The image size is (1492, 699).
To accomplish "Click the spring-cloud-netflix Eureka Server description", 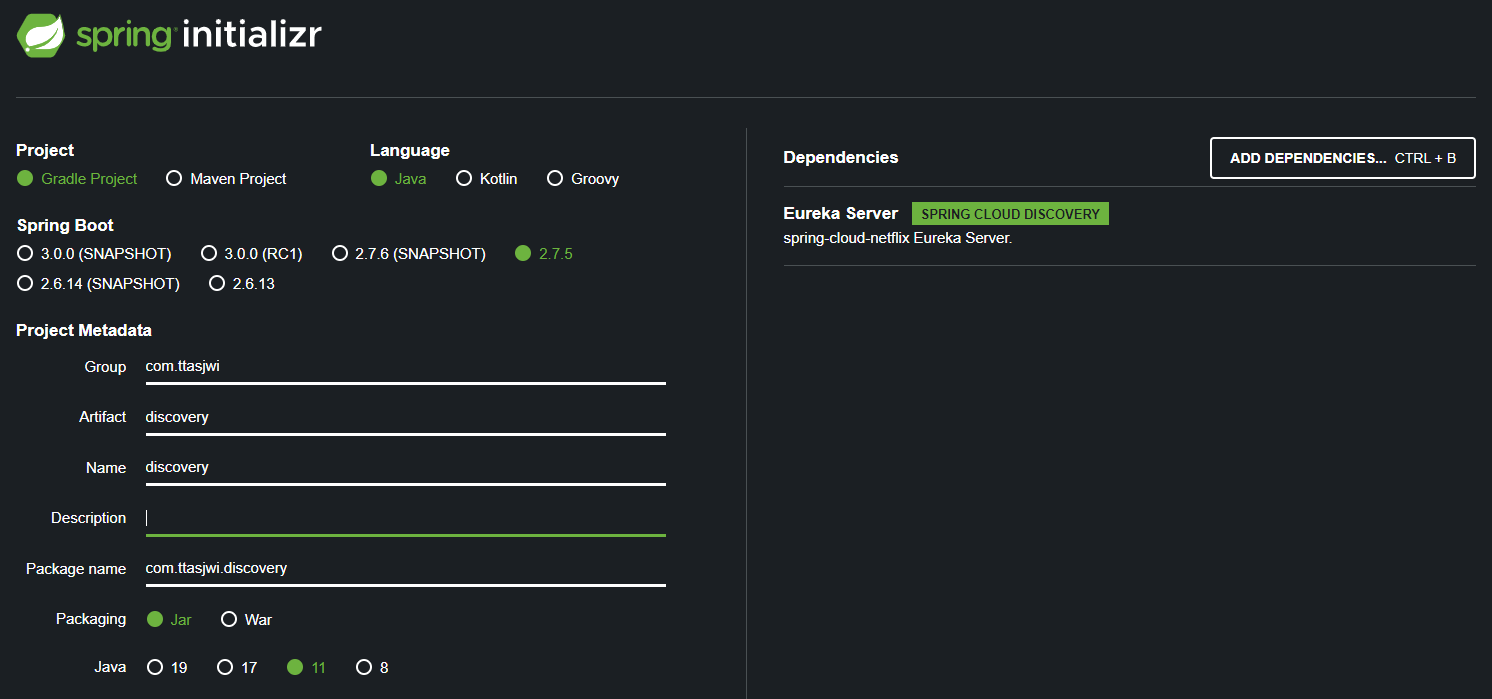I will pos(898,239).
